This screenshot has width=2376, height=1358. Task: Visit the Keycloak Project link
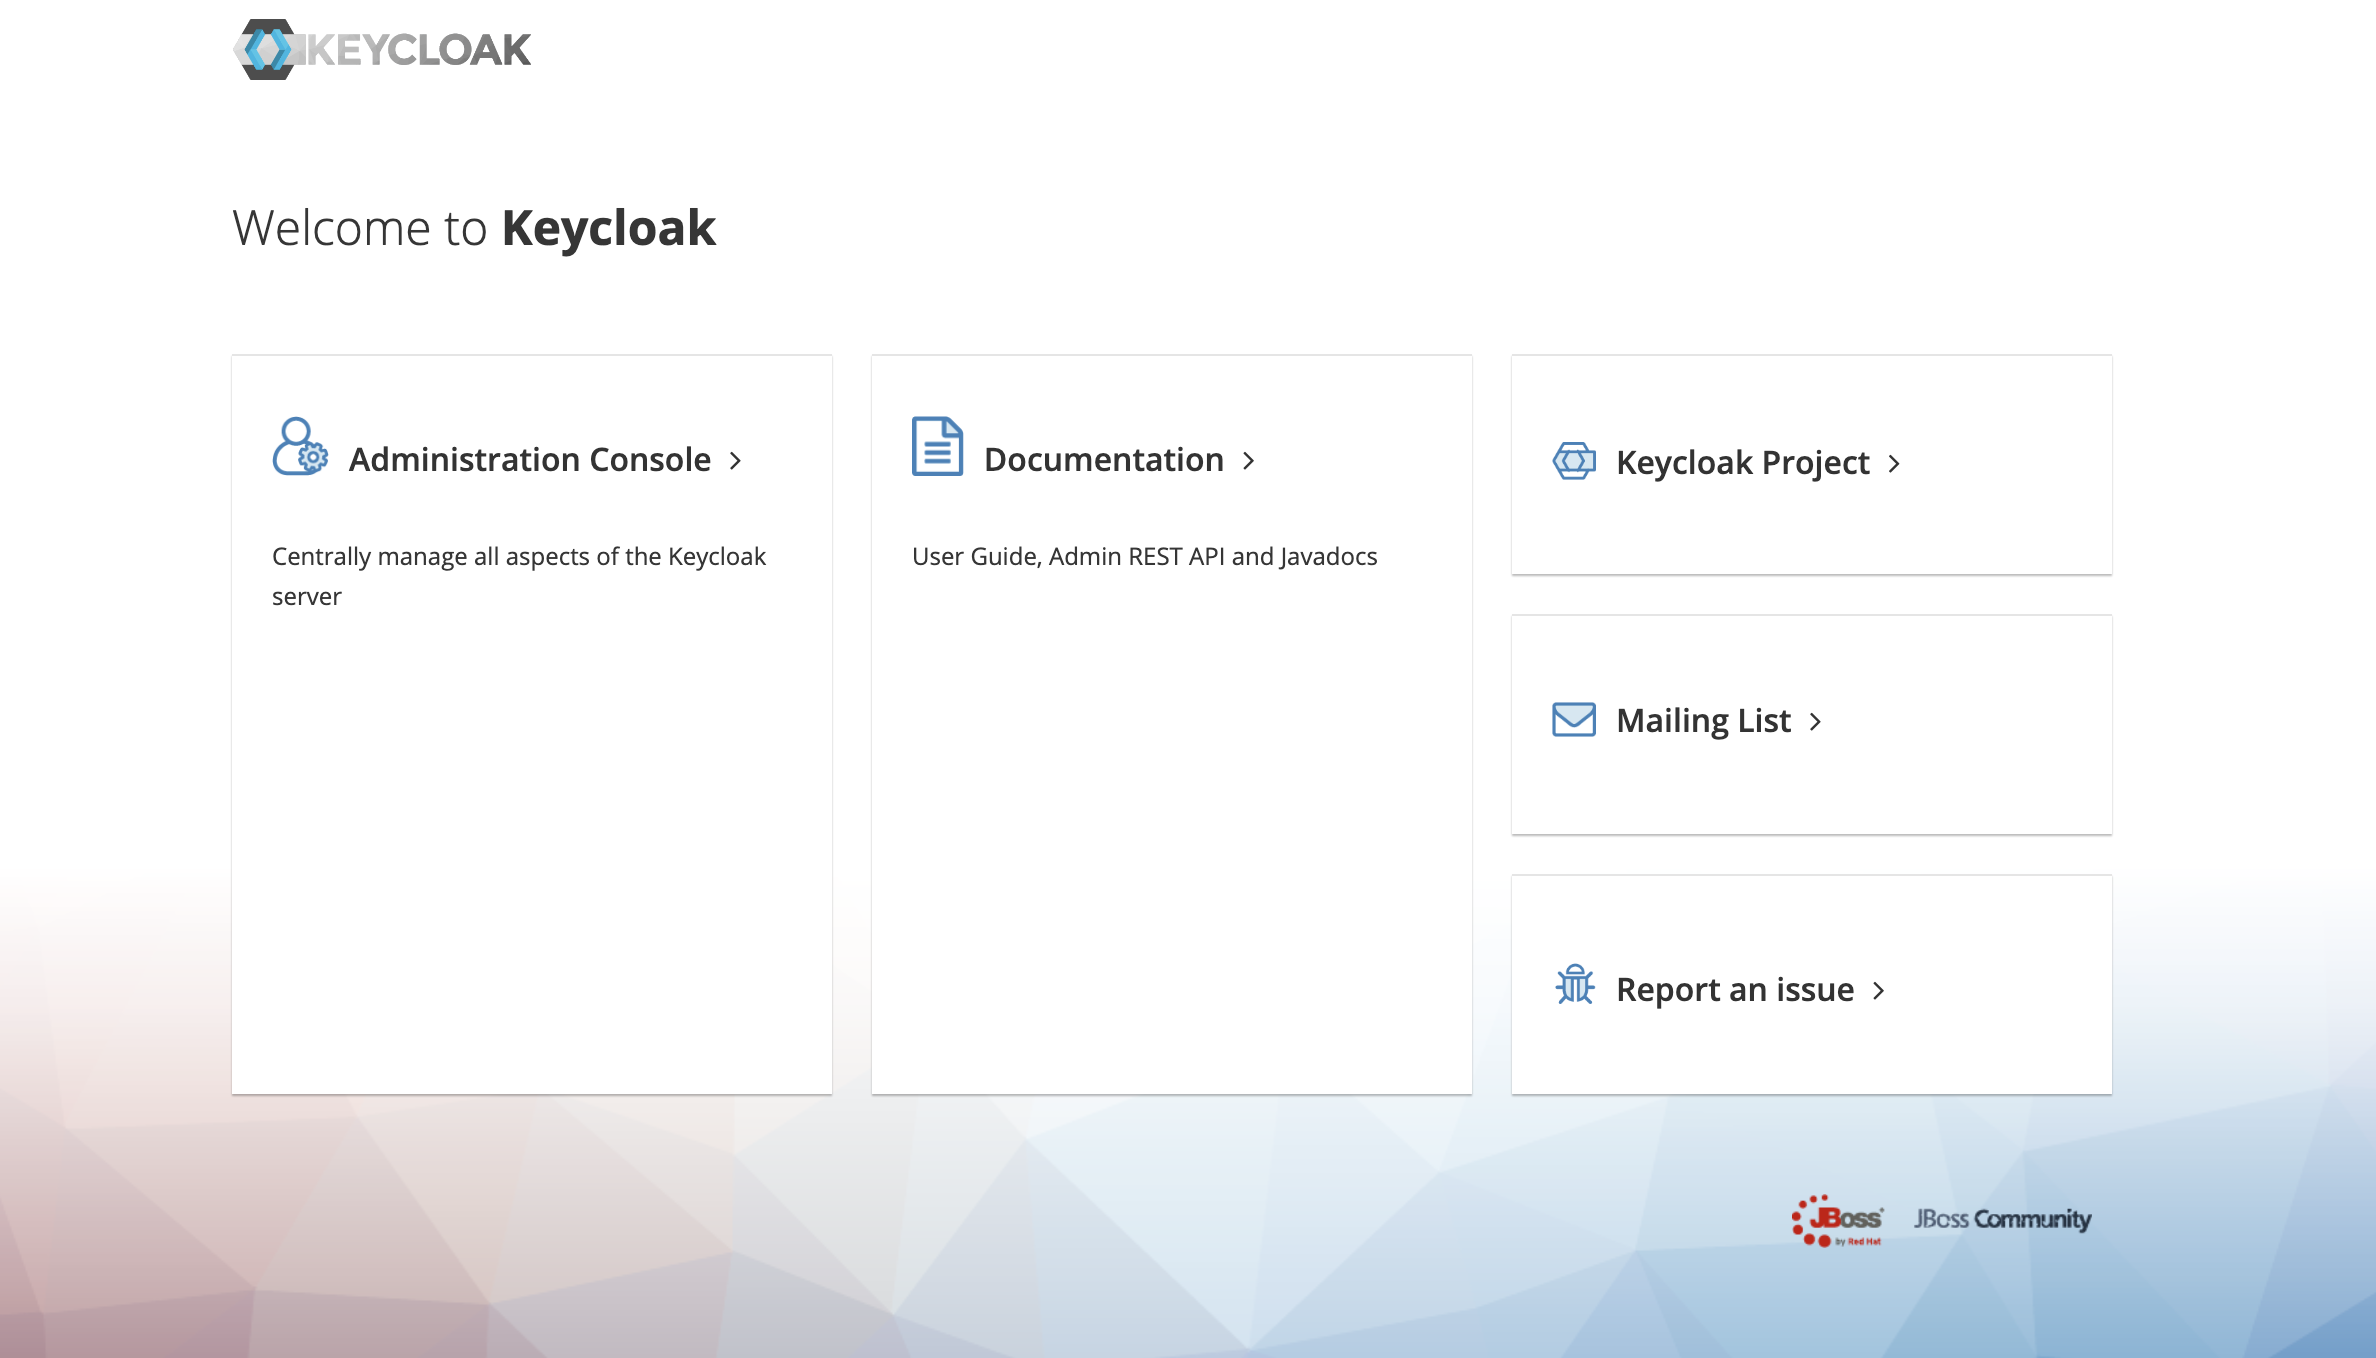pyautogui.click(x=1743, y=463)
